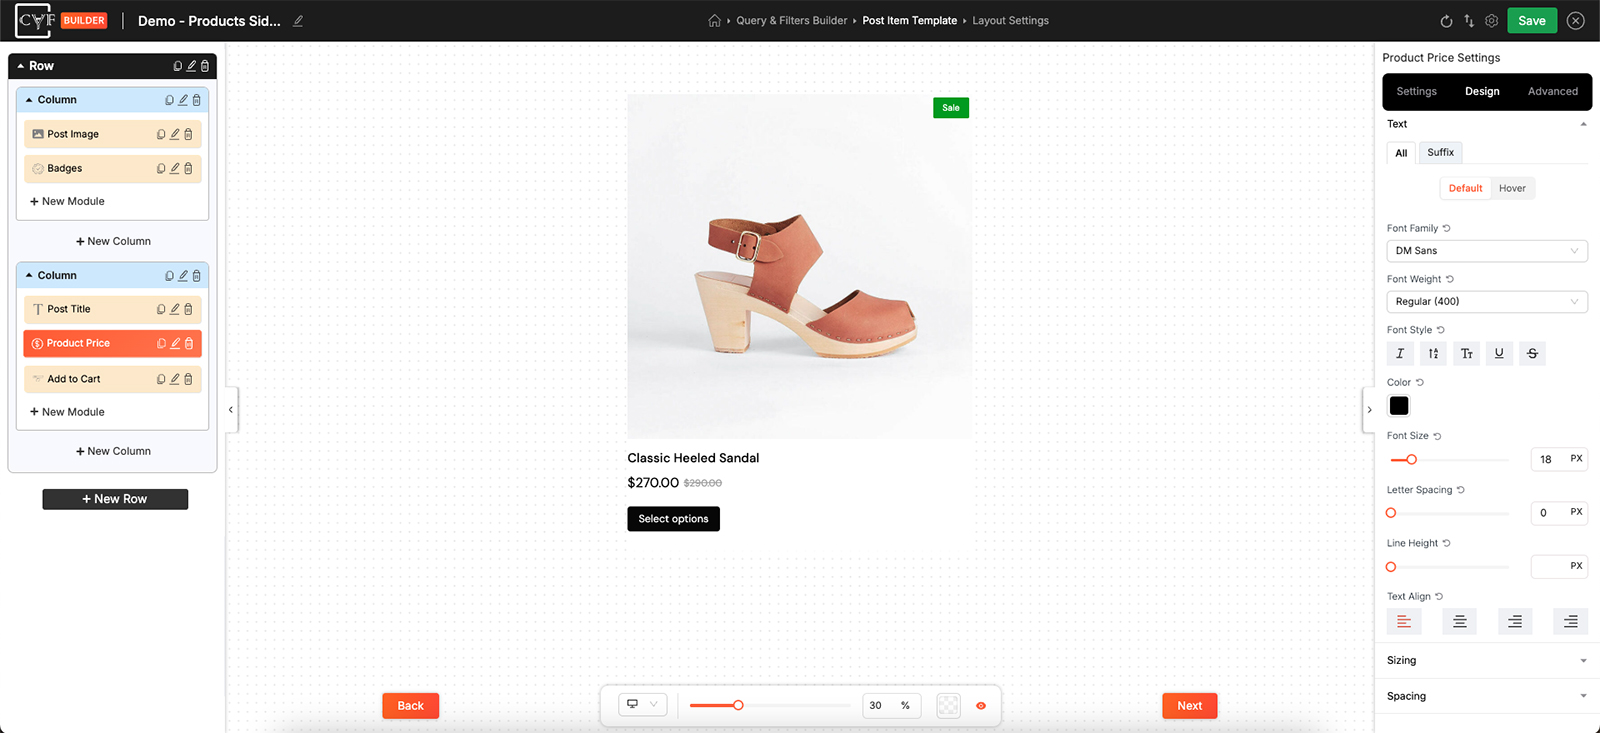The width and height of the screenshot is (1600, 733).
Task: Delete the entire Row with trash icon
Action: [205, 66]
